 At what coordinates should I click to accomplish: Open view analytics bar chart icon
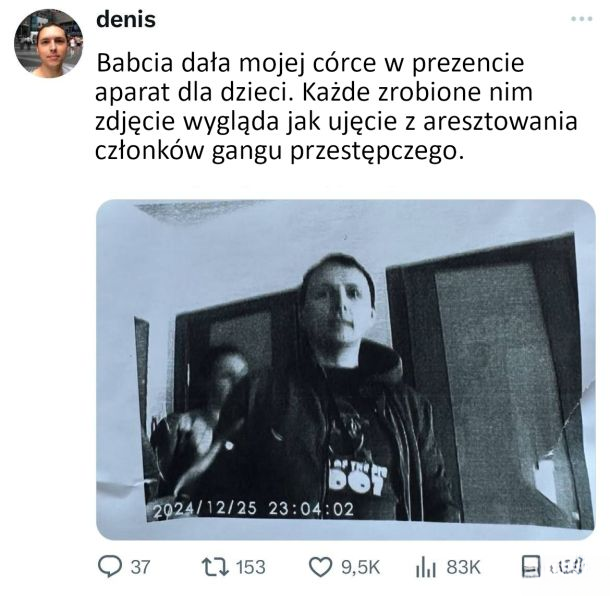click(426, 567)
